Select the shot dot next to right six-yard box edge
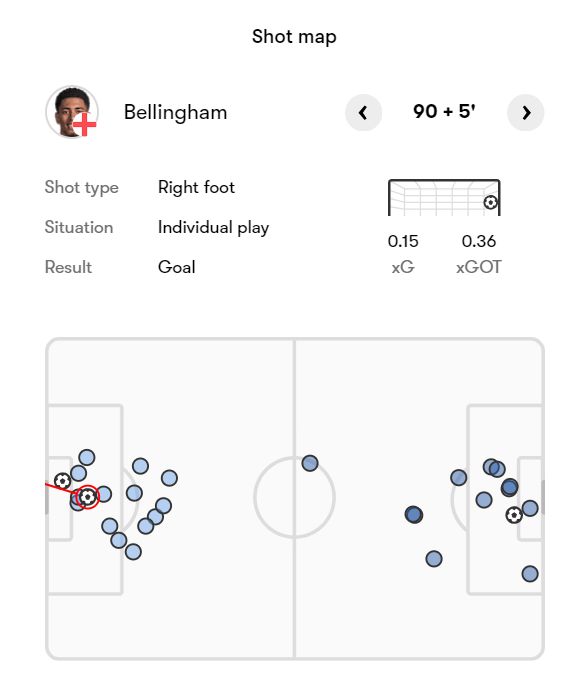Image resolution: width=581 pixels, height=684 pixels. [530, 508]
